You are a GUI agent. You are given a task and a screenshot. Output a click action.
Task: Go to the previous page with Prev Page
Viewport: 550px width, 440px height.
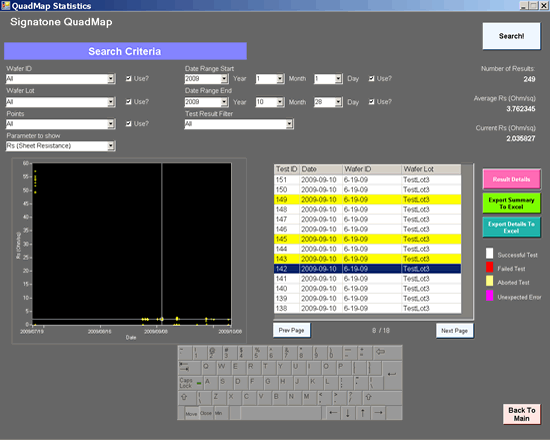tap(291, 330)
